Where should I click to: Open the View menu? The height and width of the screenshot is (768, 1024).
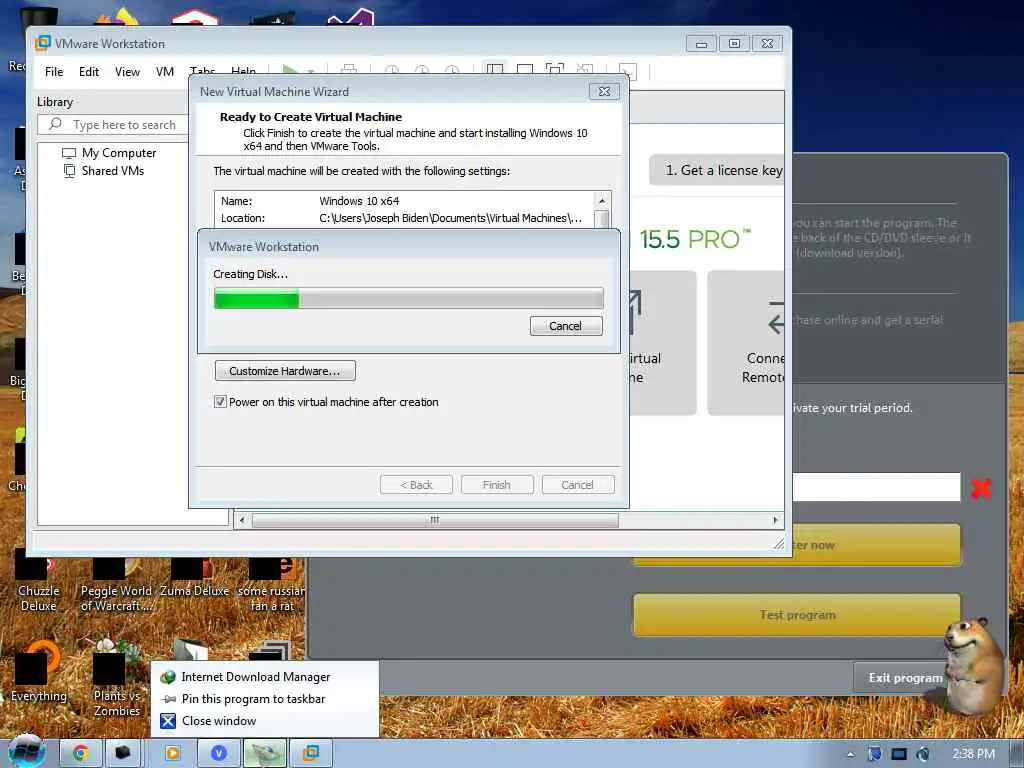[127, 72]
